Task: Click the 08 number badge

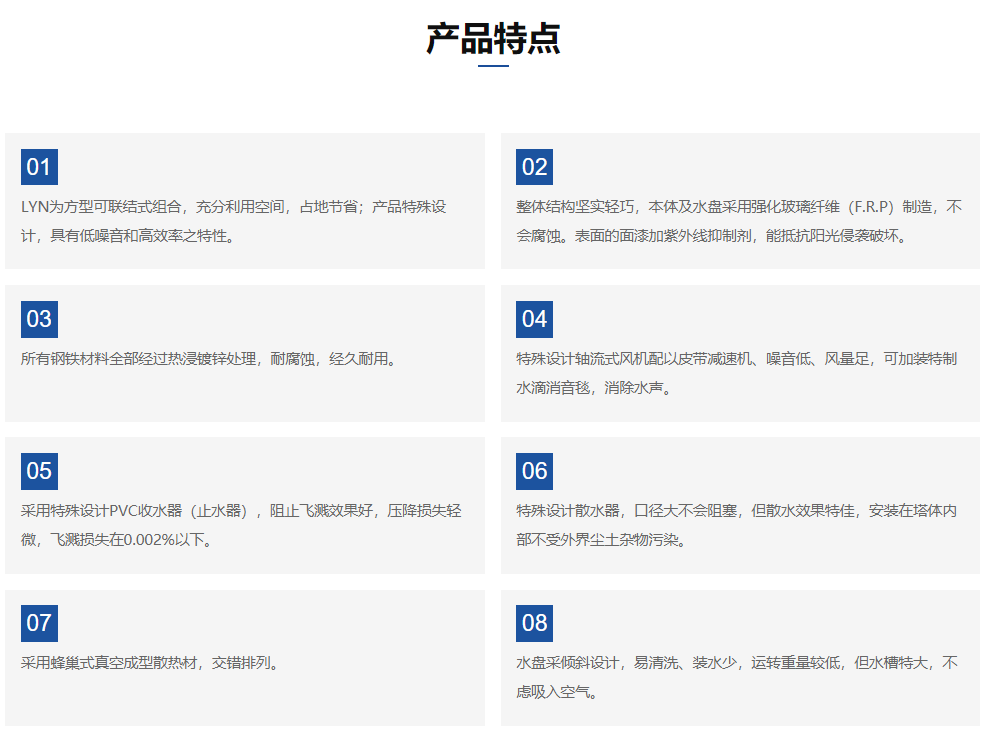Action: tap(534, 623)
